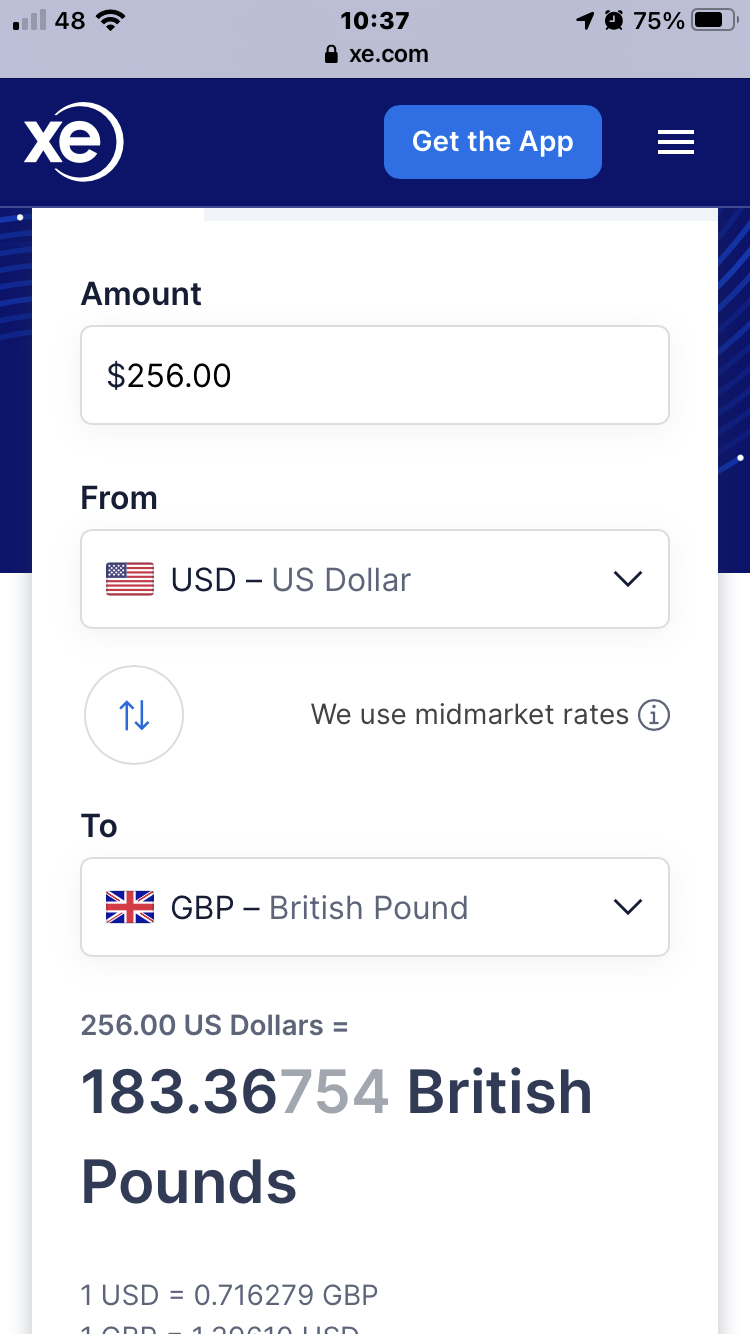
Task: Click the XE logo
Action: tap(73, 142)
